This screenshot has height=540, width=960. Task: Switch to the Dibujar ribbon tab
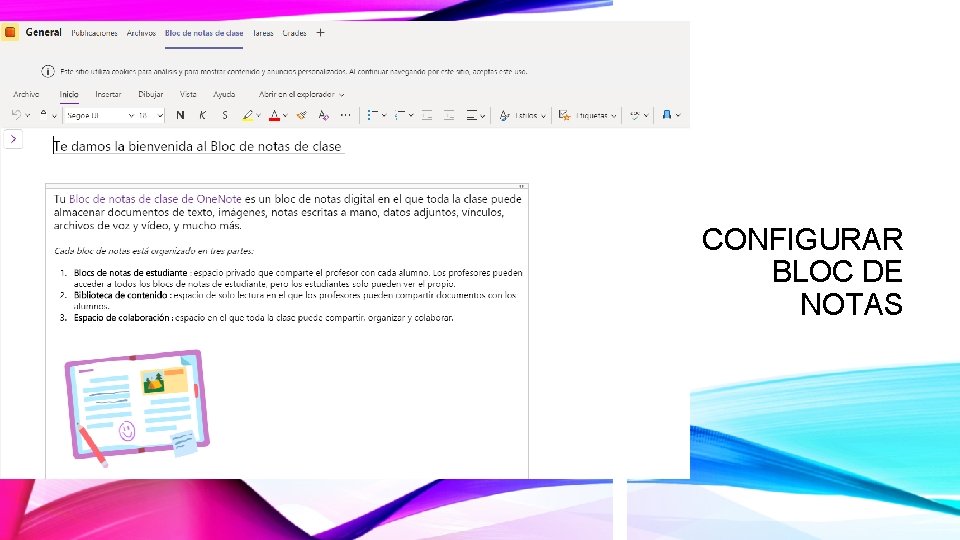coord(151,94)
